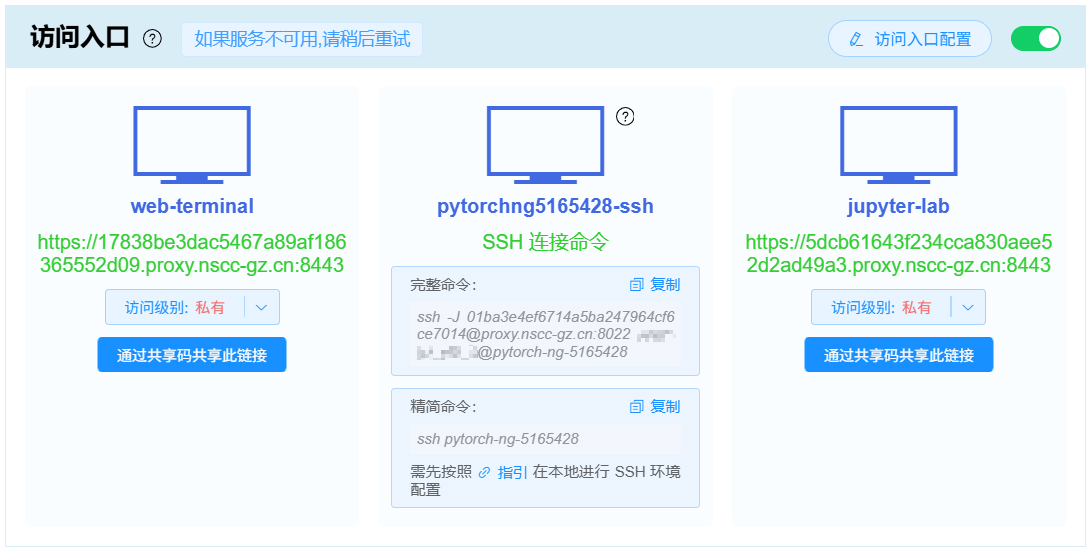Expand jupyter-lab access level dropdown arrow
The width and height of the screenshot is (1092, 552).
click(x=968, y=307)
